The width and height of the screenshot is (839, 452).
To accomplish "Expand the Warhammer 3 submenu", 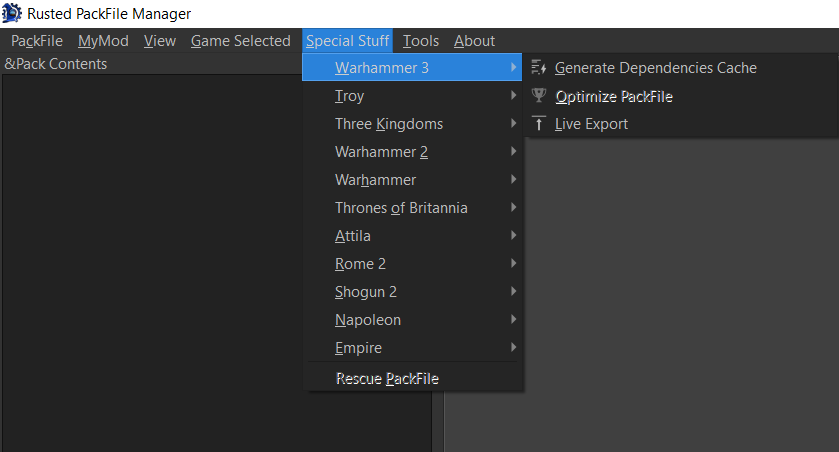I will [412, 67].
